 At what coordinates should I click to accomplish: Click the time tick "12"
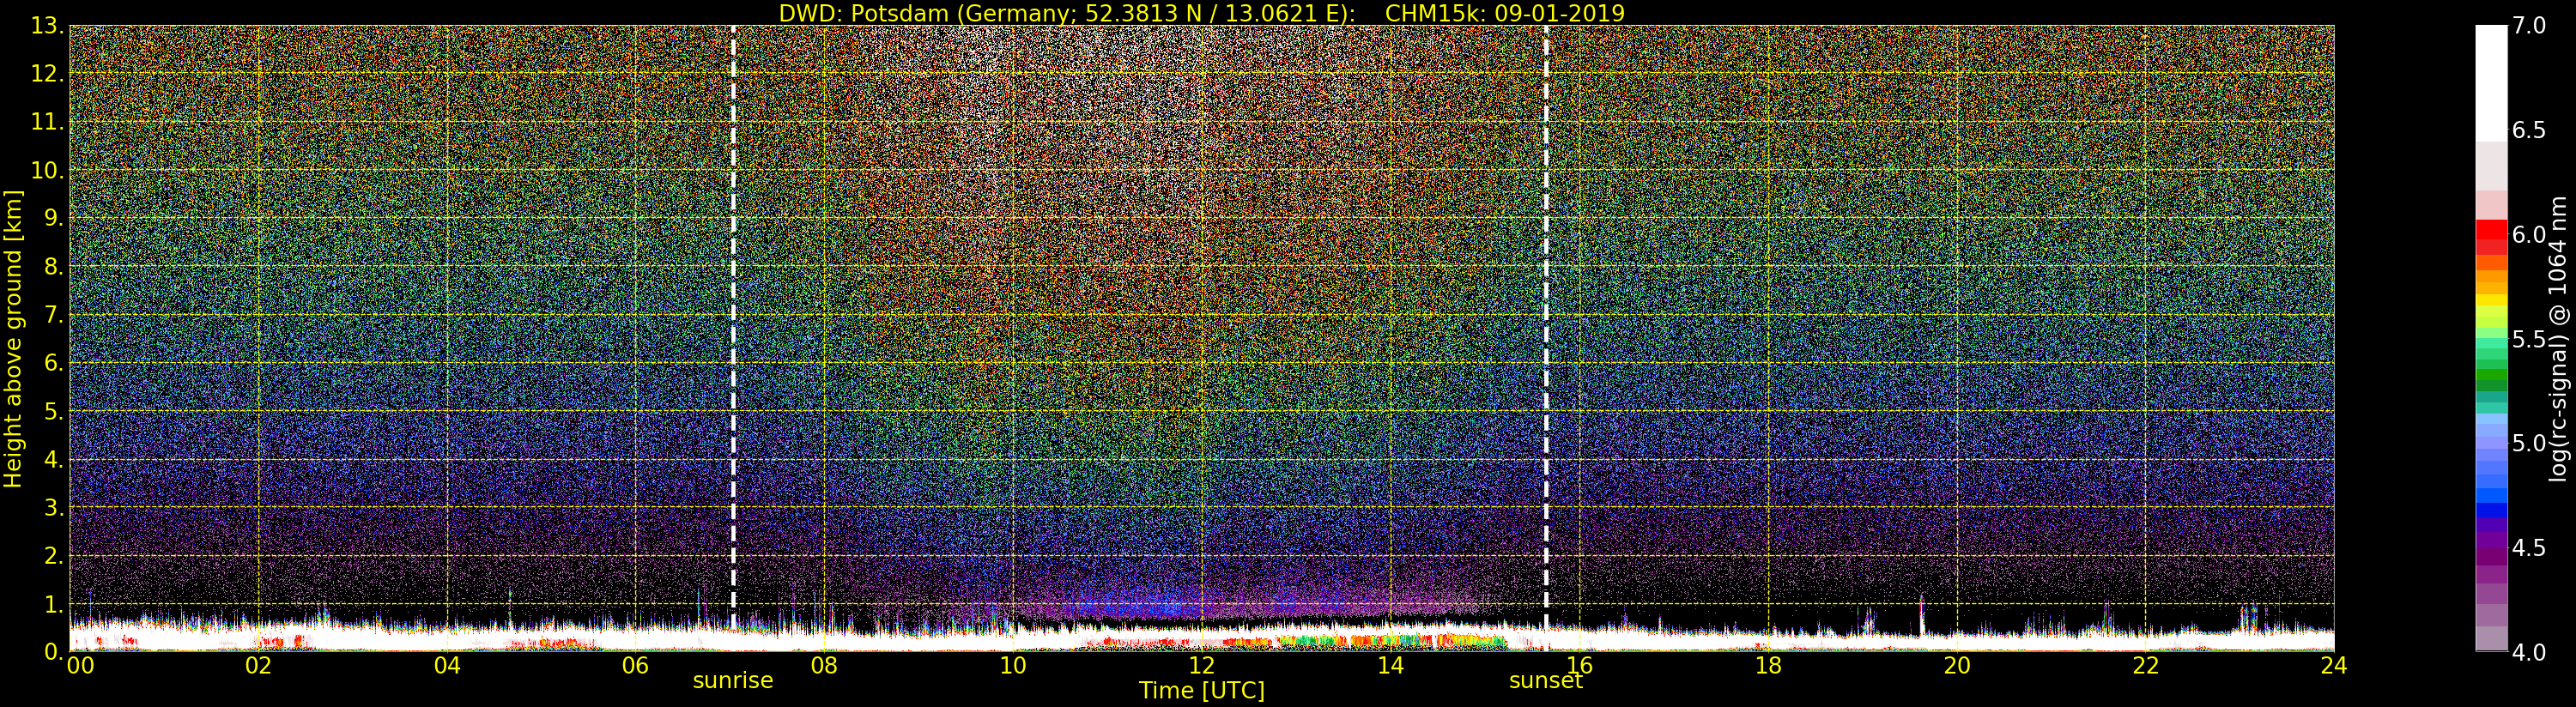coord(1201,666)
